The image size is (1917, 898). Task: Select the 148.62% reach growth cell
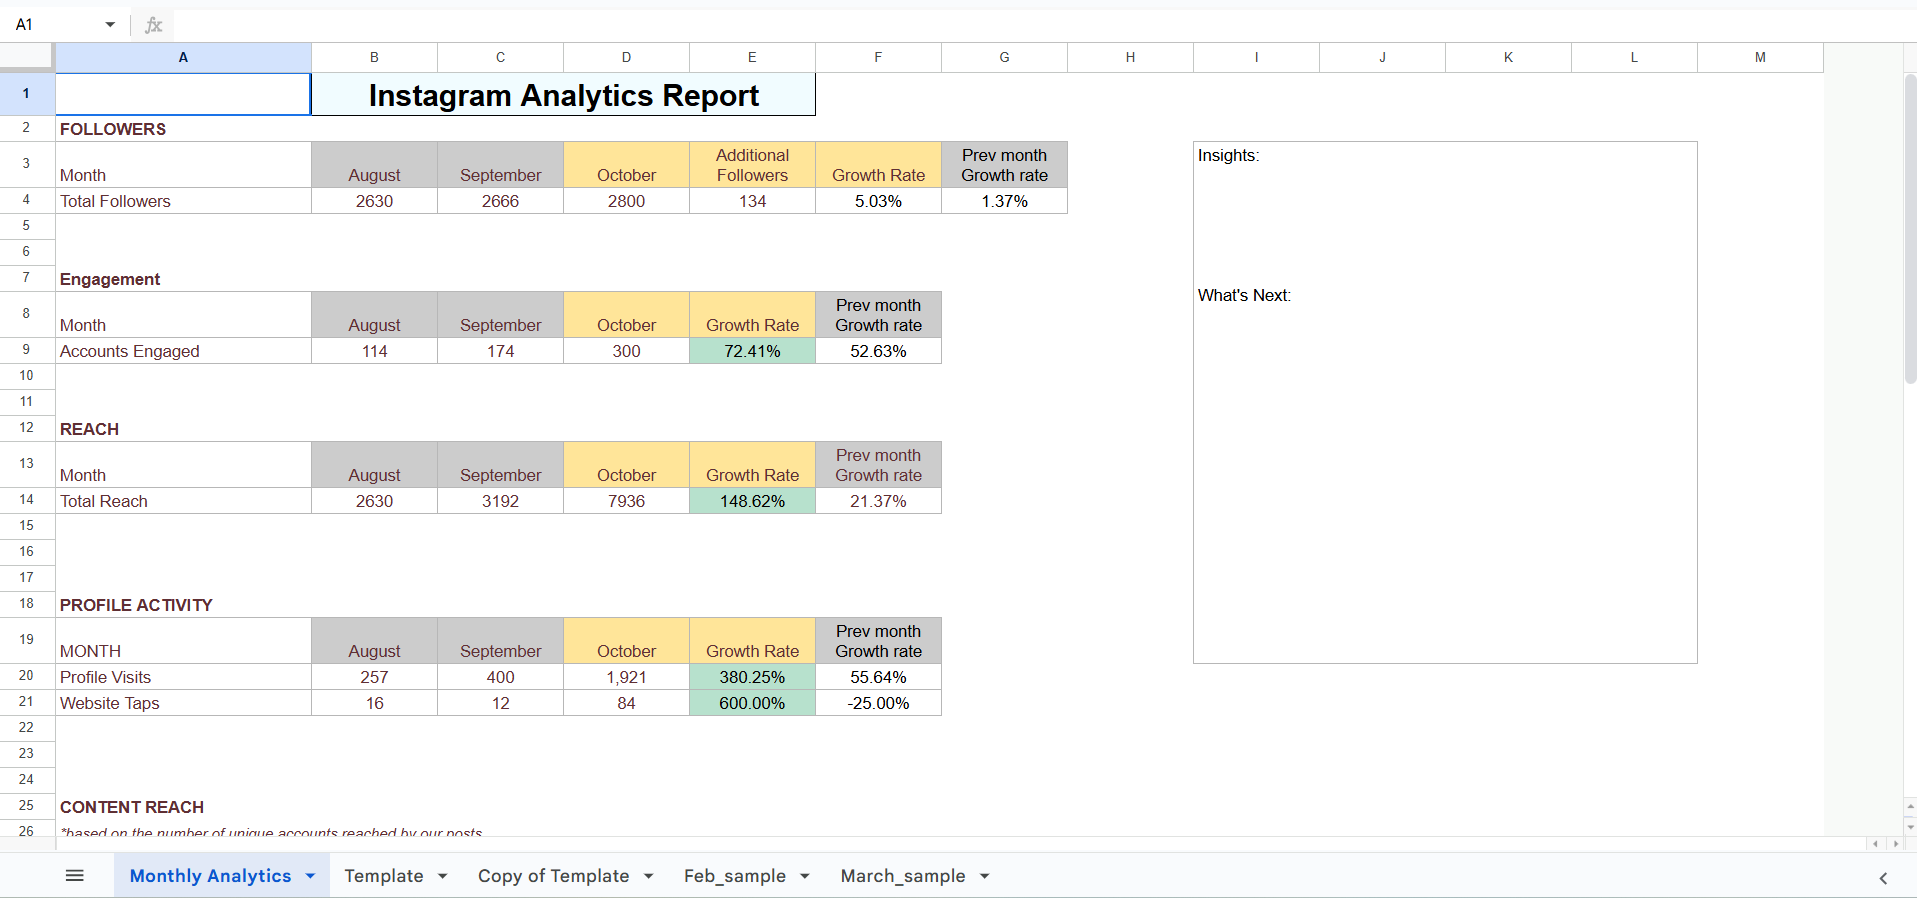pos(752,501)
